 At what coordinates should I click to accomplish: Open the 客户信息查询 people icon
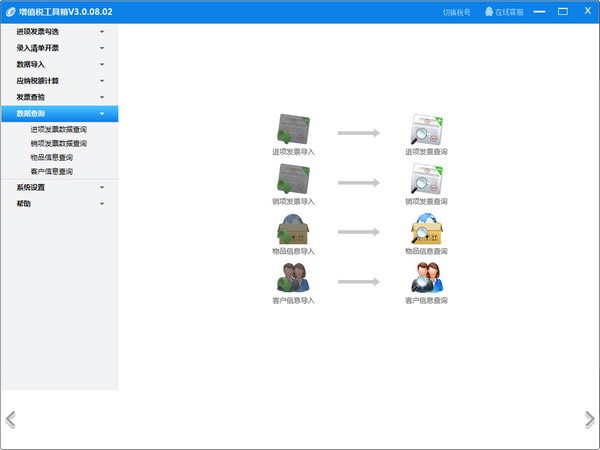tap(426, 278)
